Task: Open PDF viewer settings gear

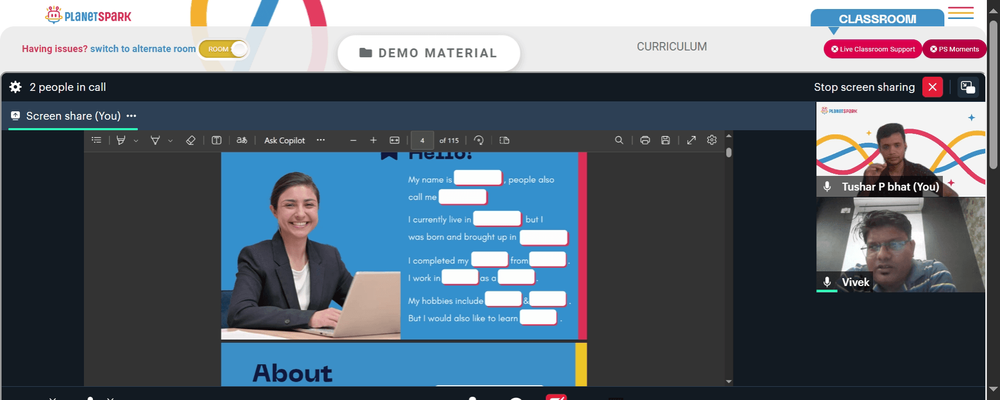Action: [x=712, y=140]
